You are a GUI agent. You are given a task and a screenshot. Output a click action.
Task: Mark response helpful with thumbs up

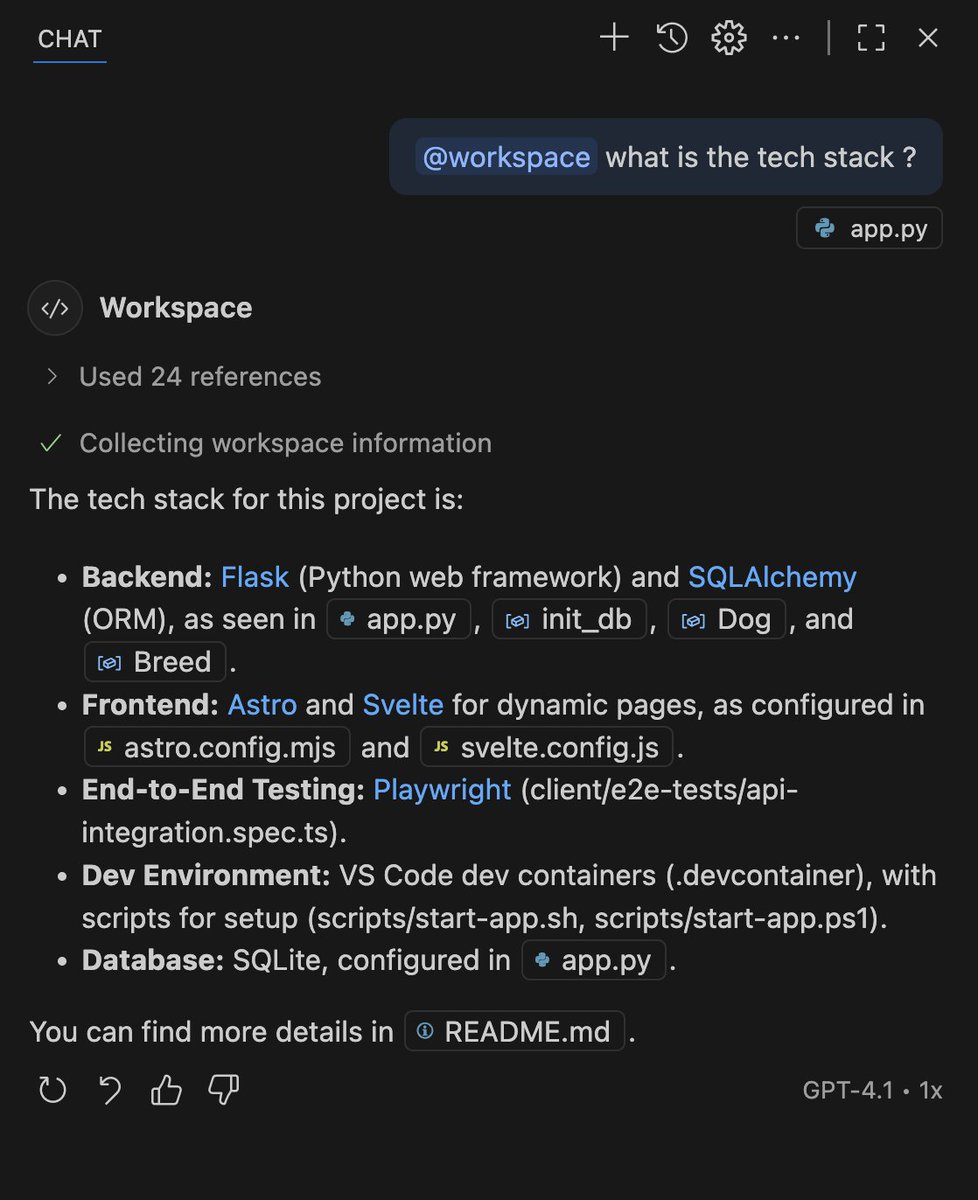167,1090
